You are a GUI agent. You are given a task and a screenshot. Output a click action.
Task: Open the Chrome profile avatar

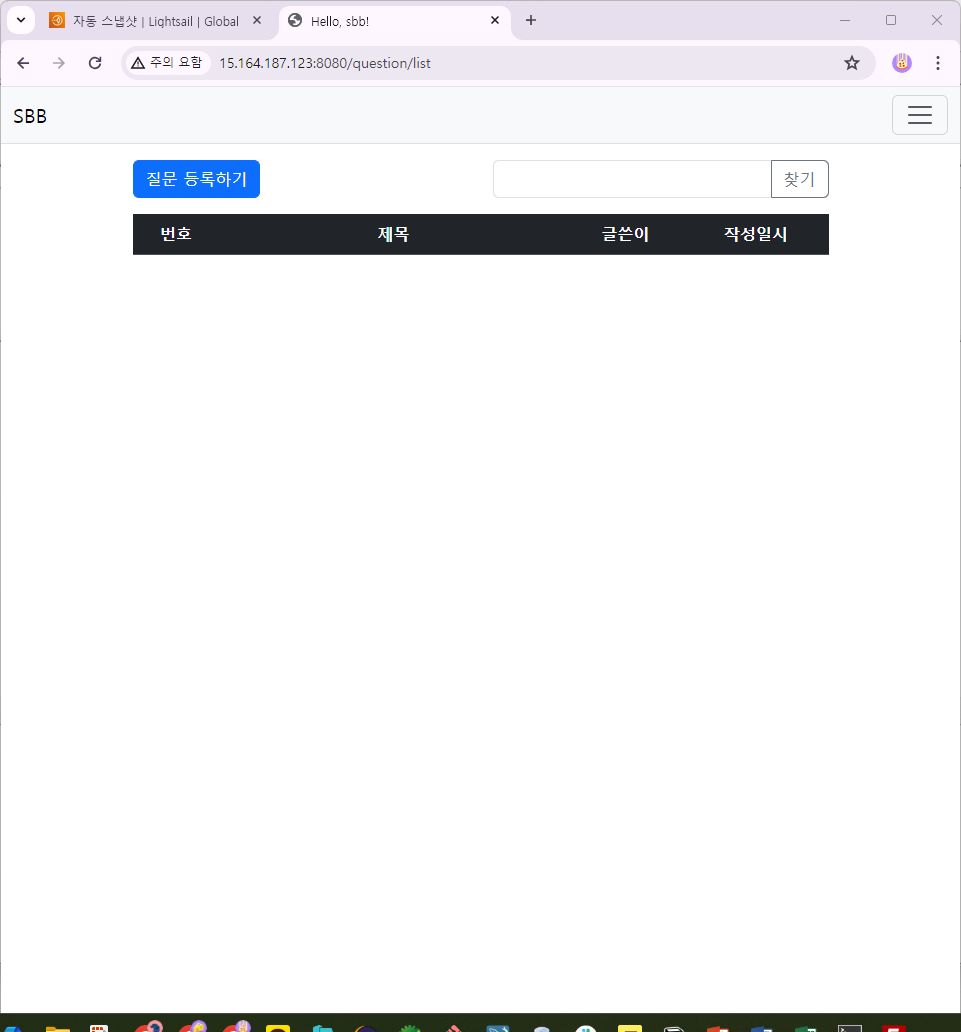pos(902,63)
